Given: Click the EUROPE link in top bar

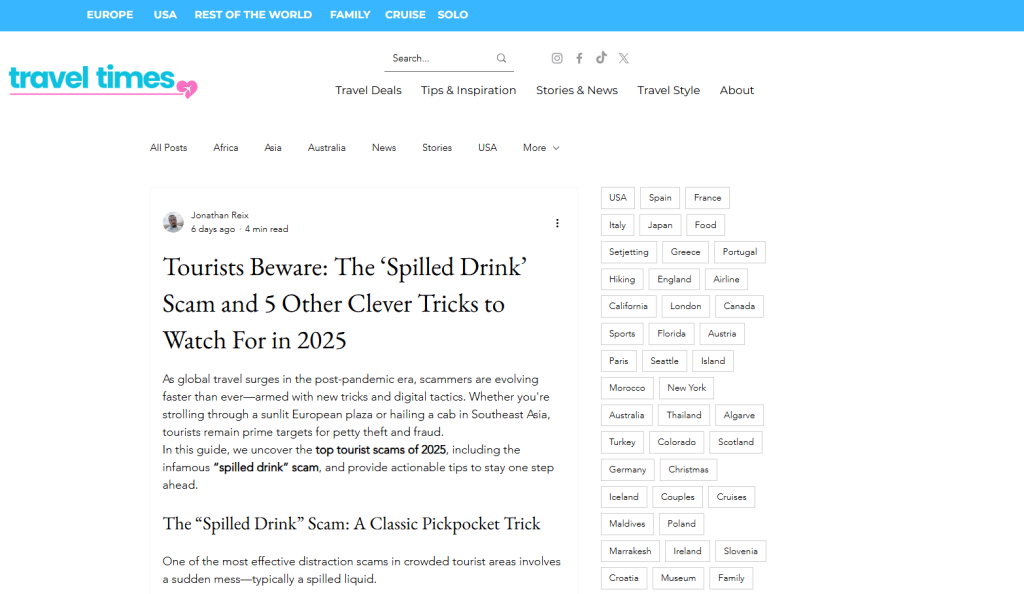Looking at the screenshot, I should coord(110,15).
